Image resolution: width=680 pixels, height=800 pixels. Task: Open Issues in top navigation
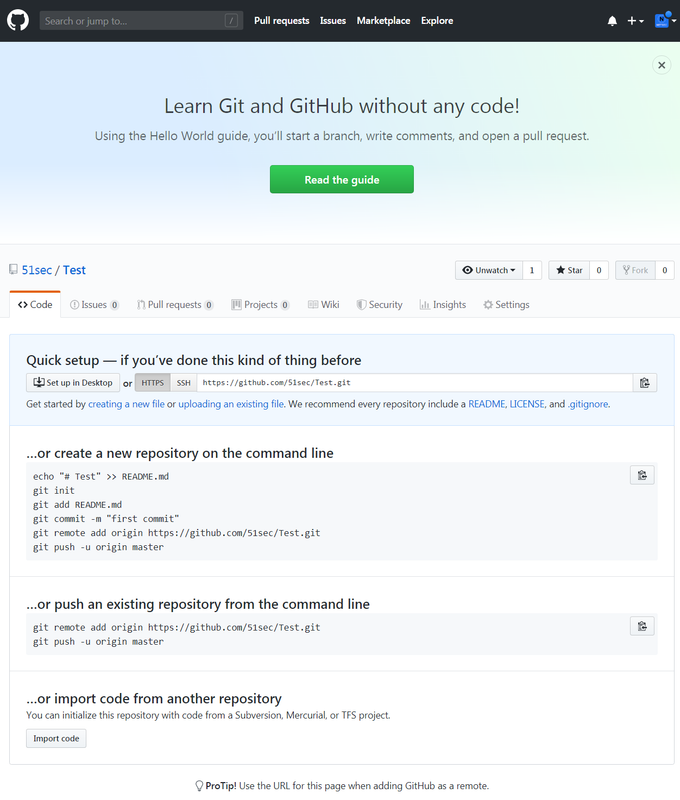pos(333,21)
